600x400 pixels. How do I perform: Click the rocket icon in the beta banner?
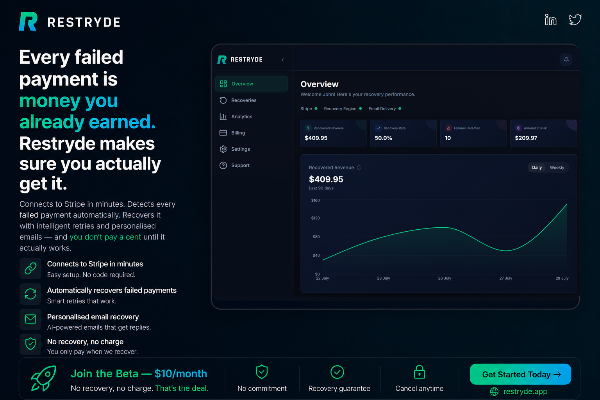coord(44,379)
